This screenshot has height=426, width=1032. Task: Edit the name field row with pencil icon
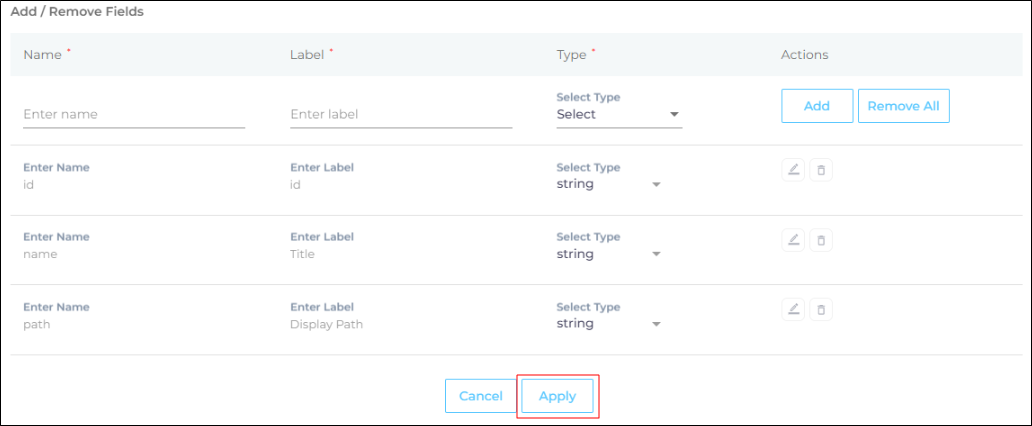792,240
